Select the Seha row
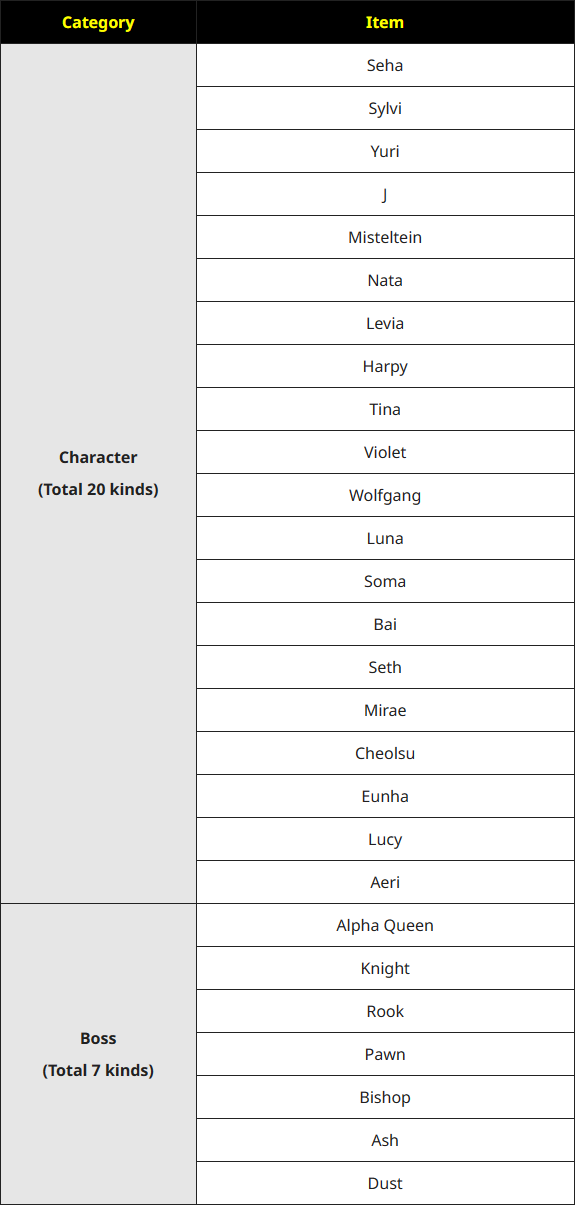 pyautogui.click(x=385, y=65)
